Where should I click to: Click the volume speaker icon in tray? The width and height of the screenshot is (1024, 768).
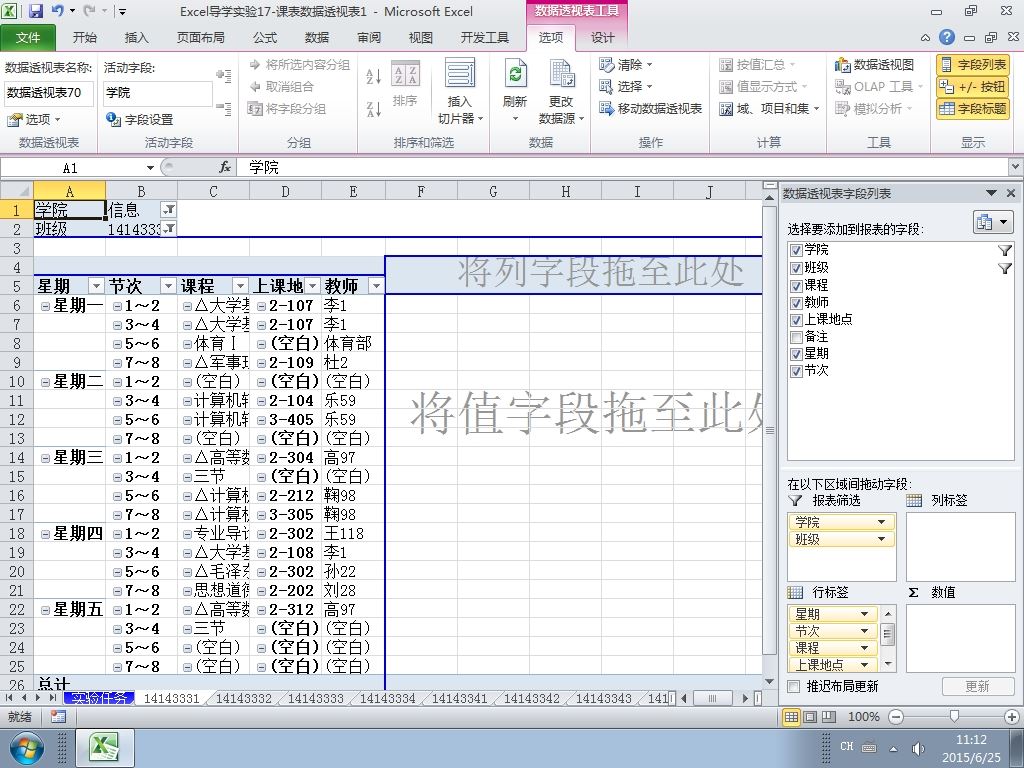tap(918, 748)
